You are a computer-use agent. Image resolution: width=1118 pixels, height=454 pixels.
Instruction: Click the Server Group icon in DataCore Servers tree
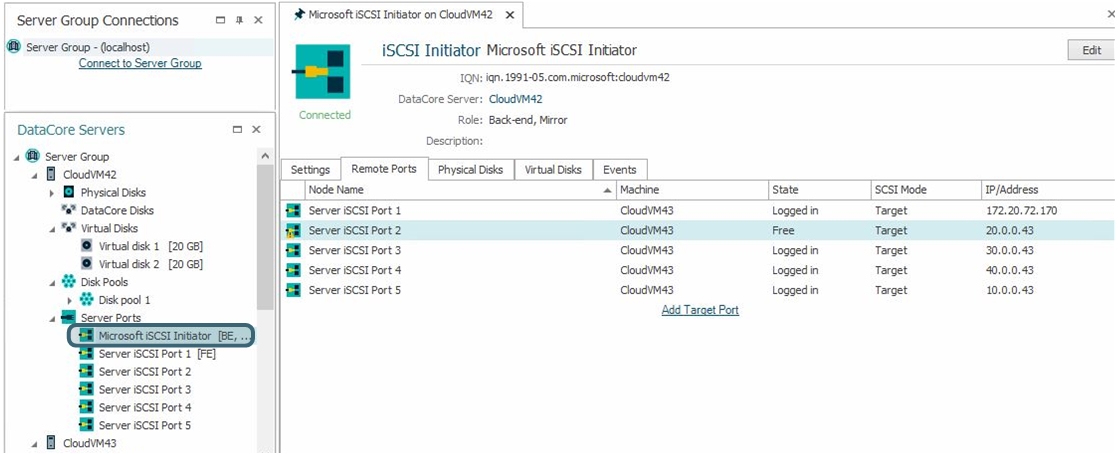coord(33,157)
